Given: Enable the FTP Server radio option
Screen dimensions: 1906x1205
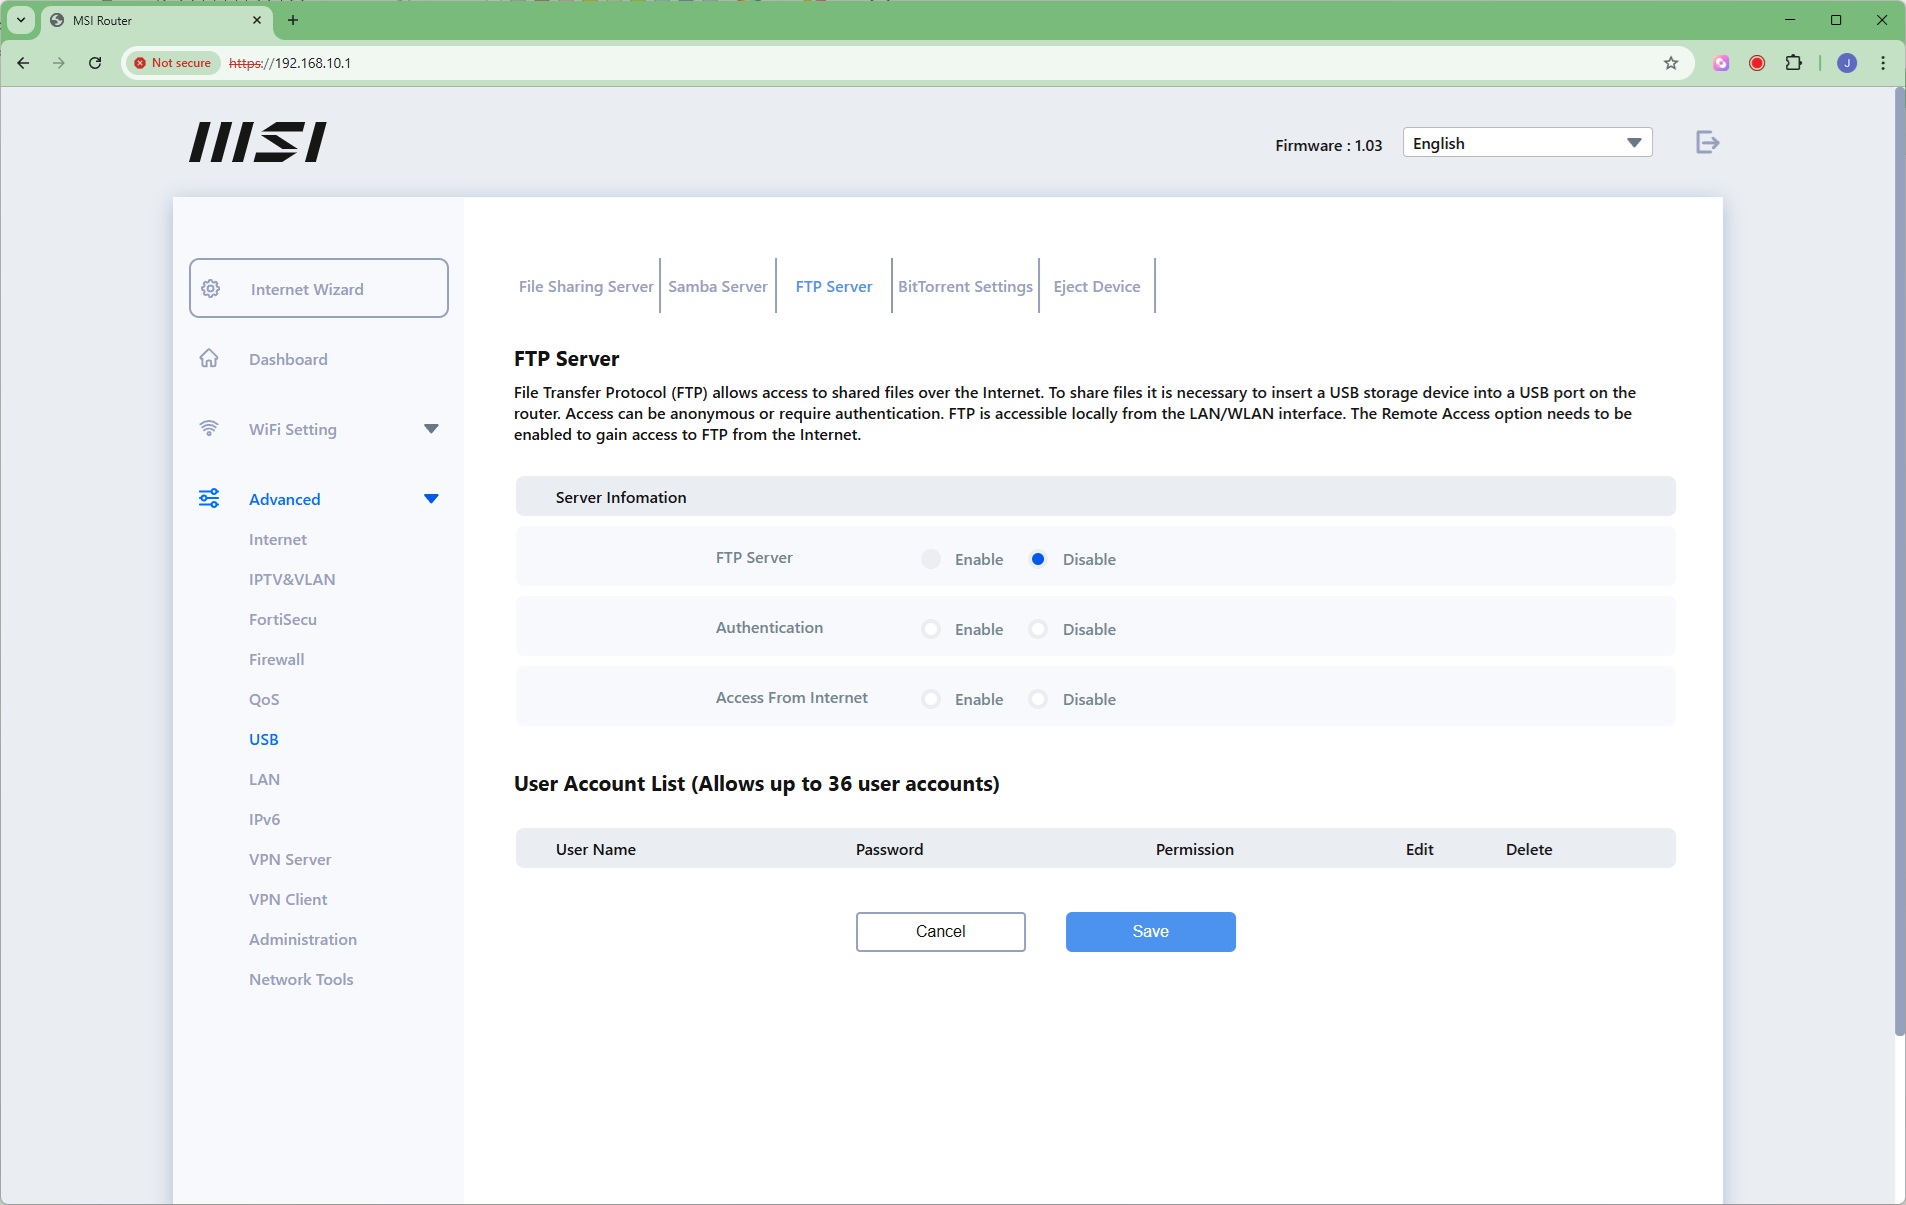Looking at the screenshot, I should 931,559.
